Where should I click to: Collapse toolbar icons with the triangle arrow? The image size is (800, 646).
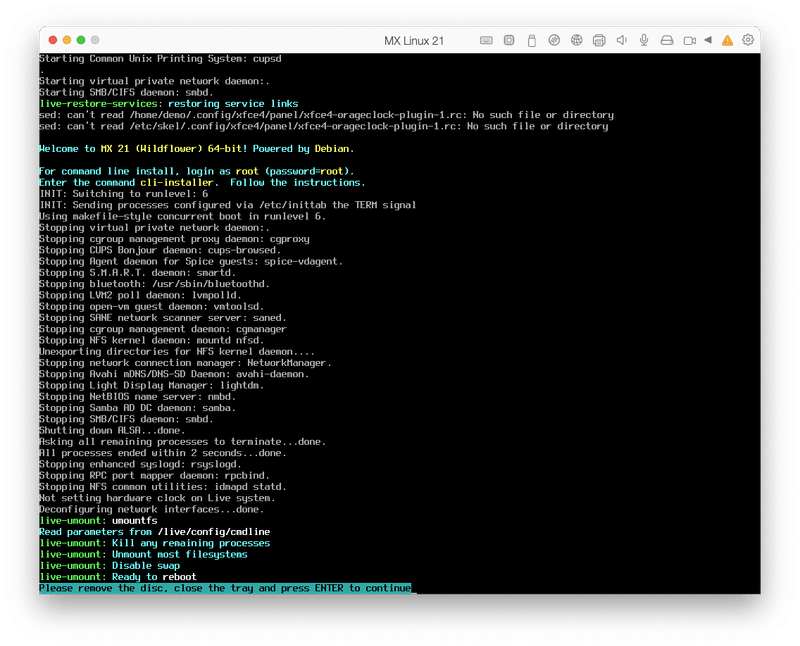click(708, 40)
